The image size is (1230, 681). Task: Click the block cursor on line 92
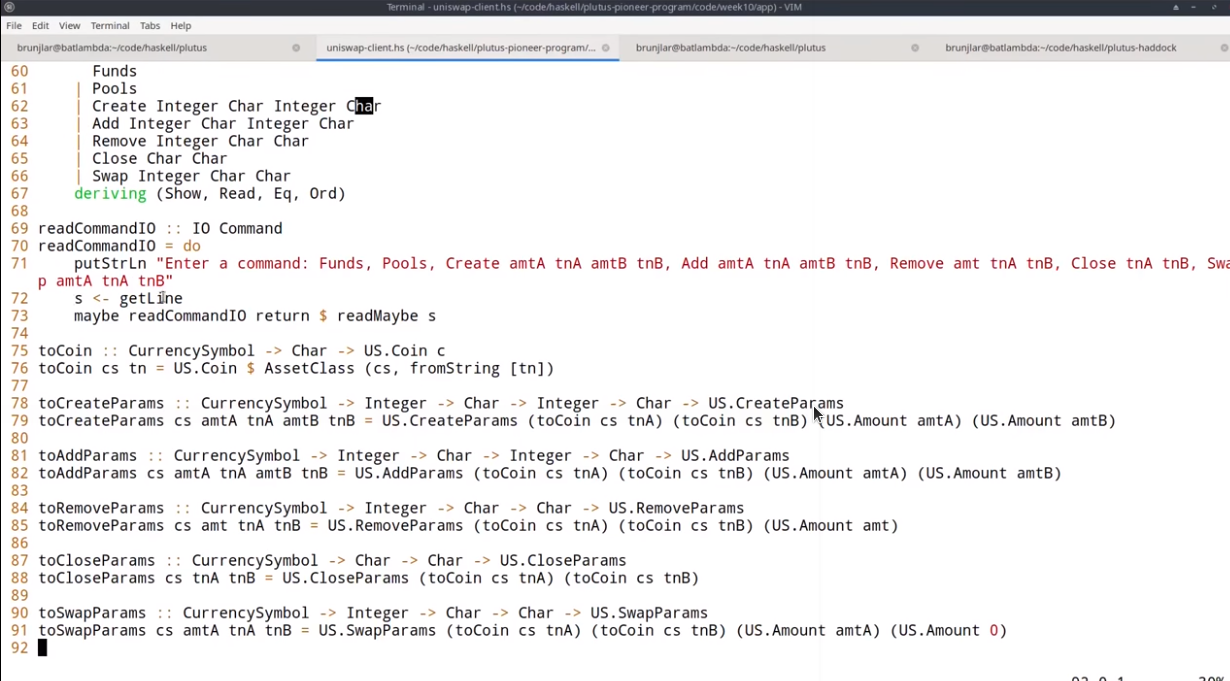click(42, 648)
